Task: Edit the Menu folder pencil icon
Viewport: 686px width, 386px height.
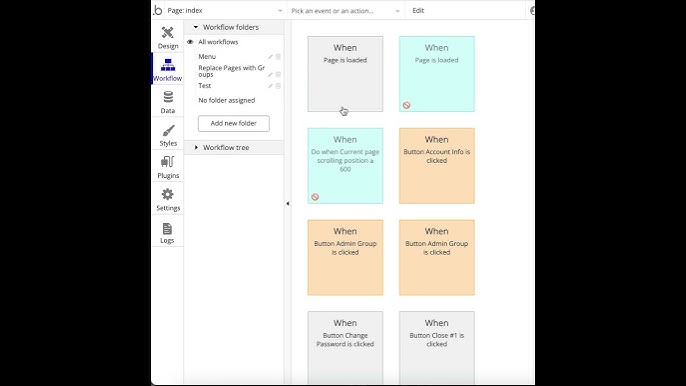Action: coord(270,57)
